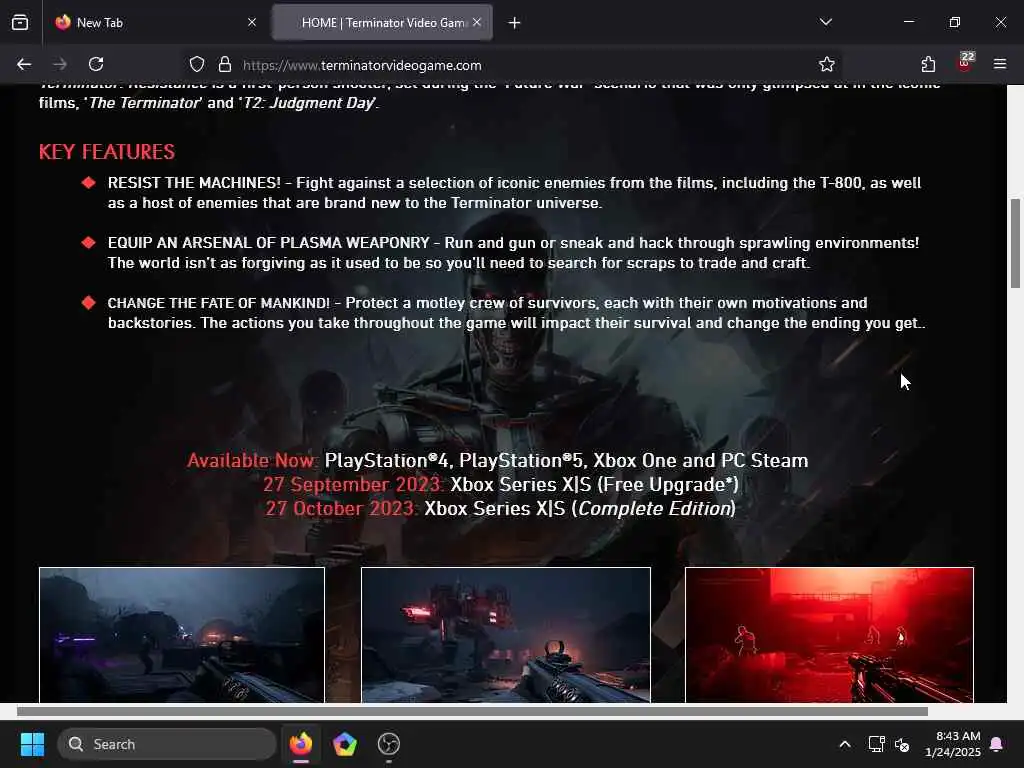Screen dimensions: 1024x768
Task: Click the forward navigation arrow
Action: pos(60,64)
